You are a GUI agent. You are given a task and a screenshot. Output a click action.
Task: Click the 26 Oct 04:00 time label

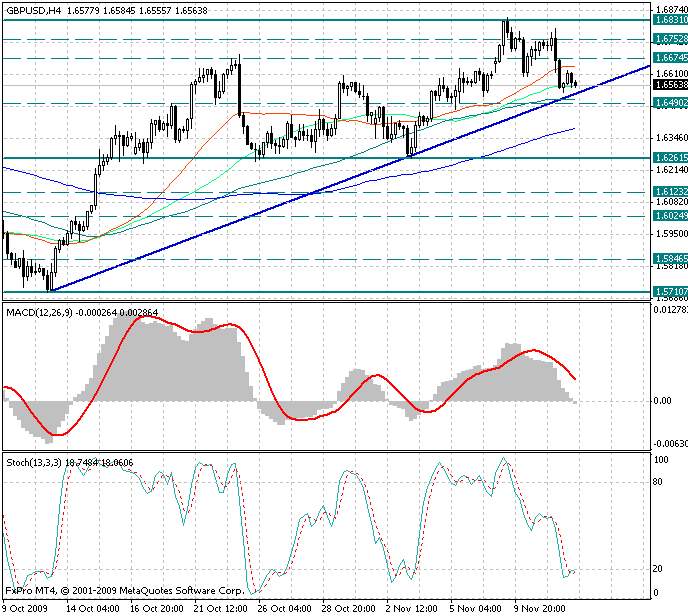[284, 609]
